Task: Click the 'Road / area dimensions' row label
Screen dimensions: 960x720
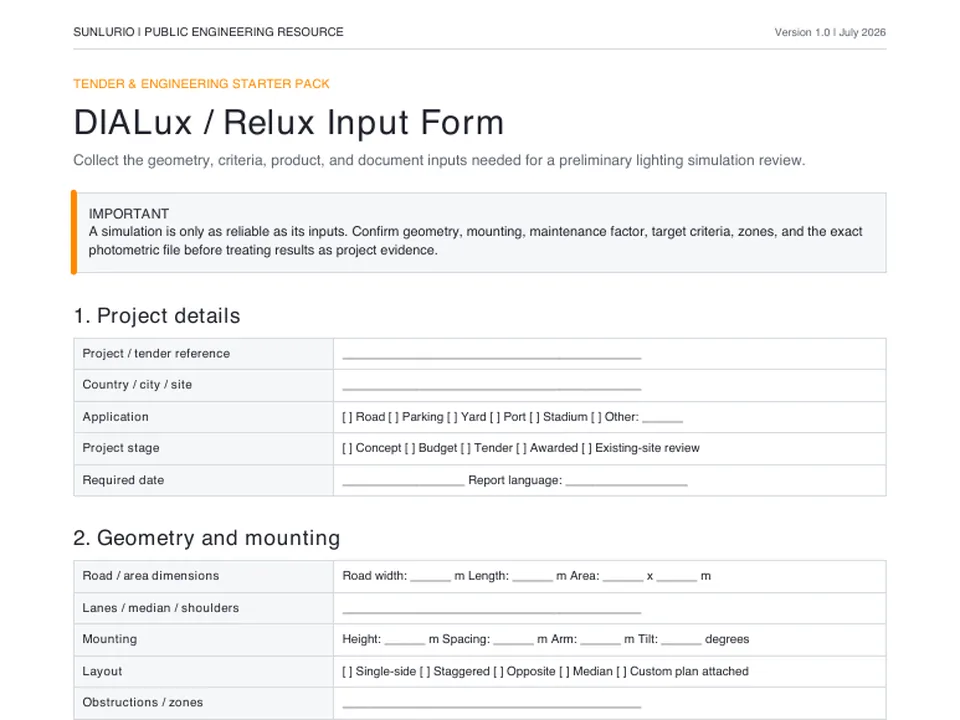Action: pos(151,576)
